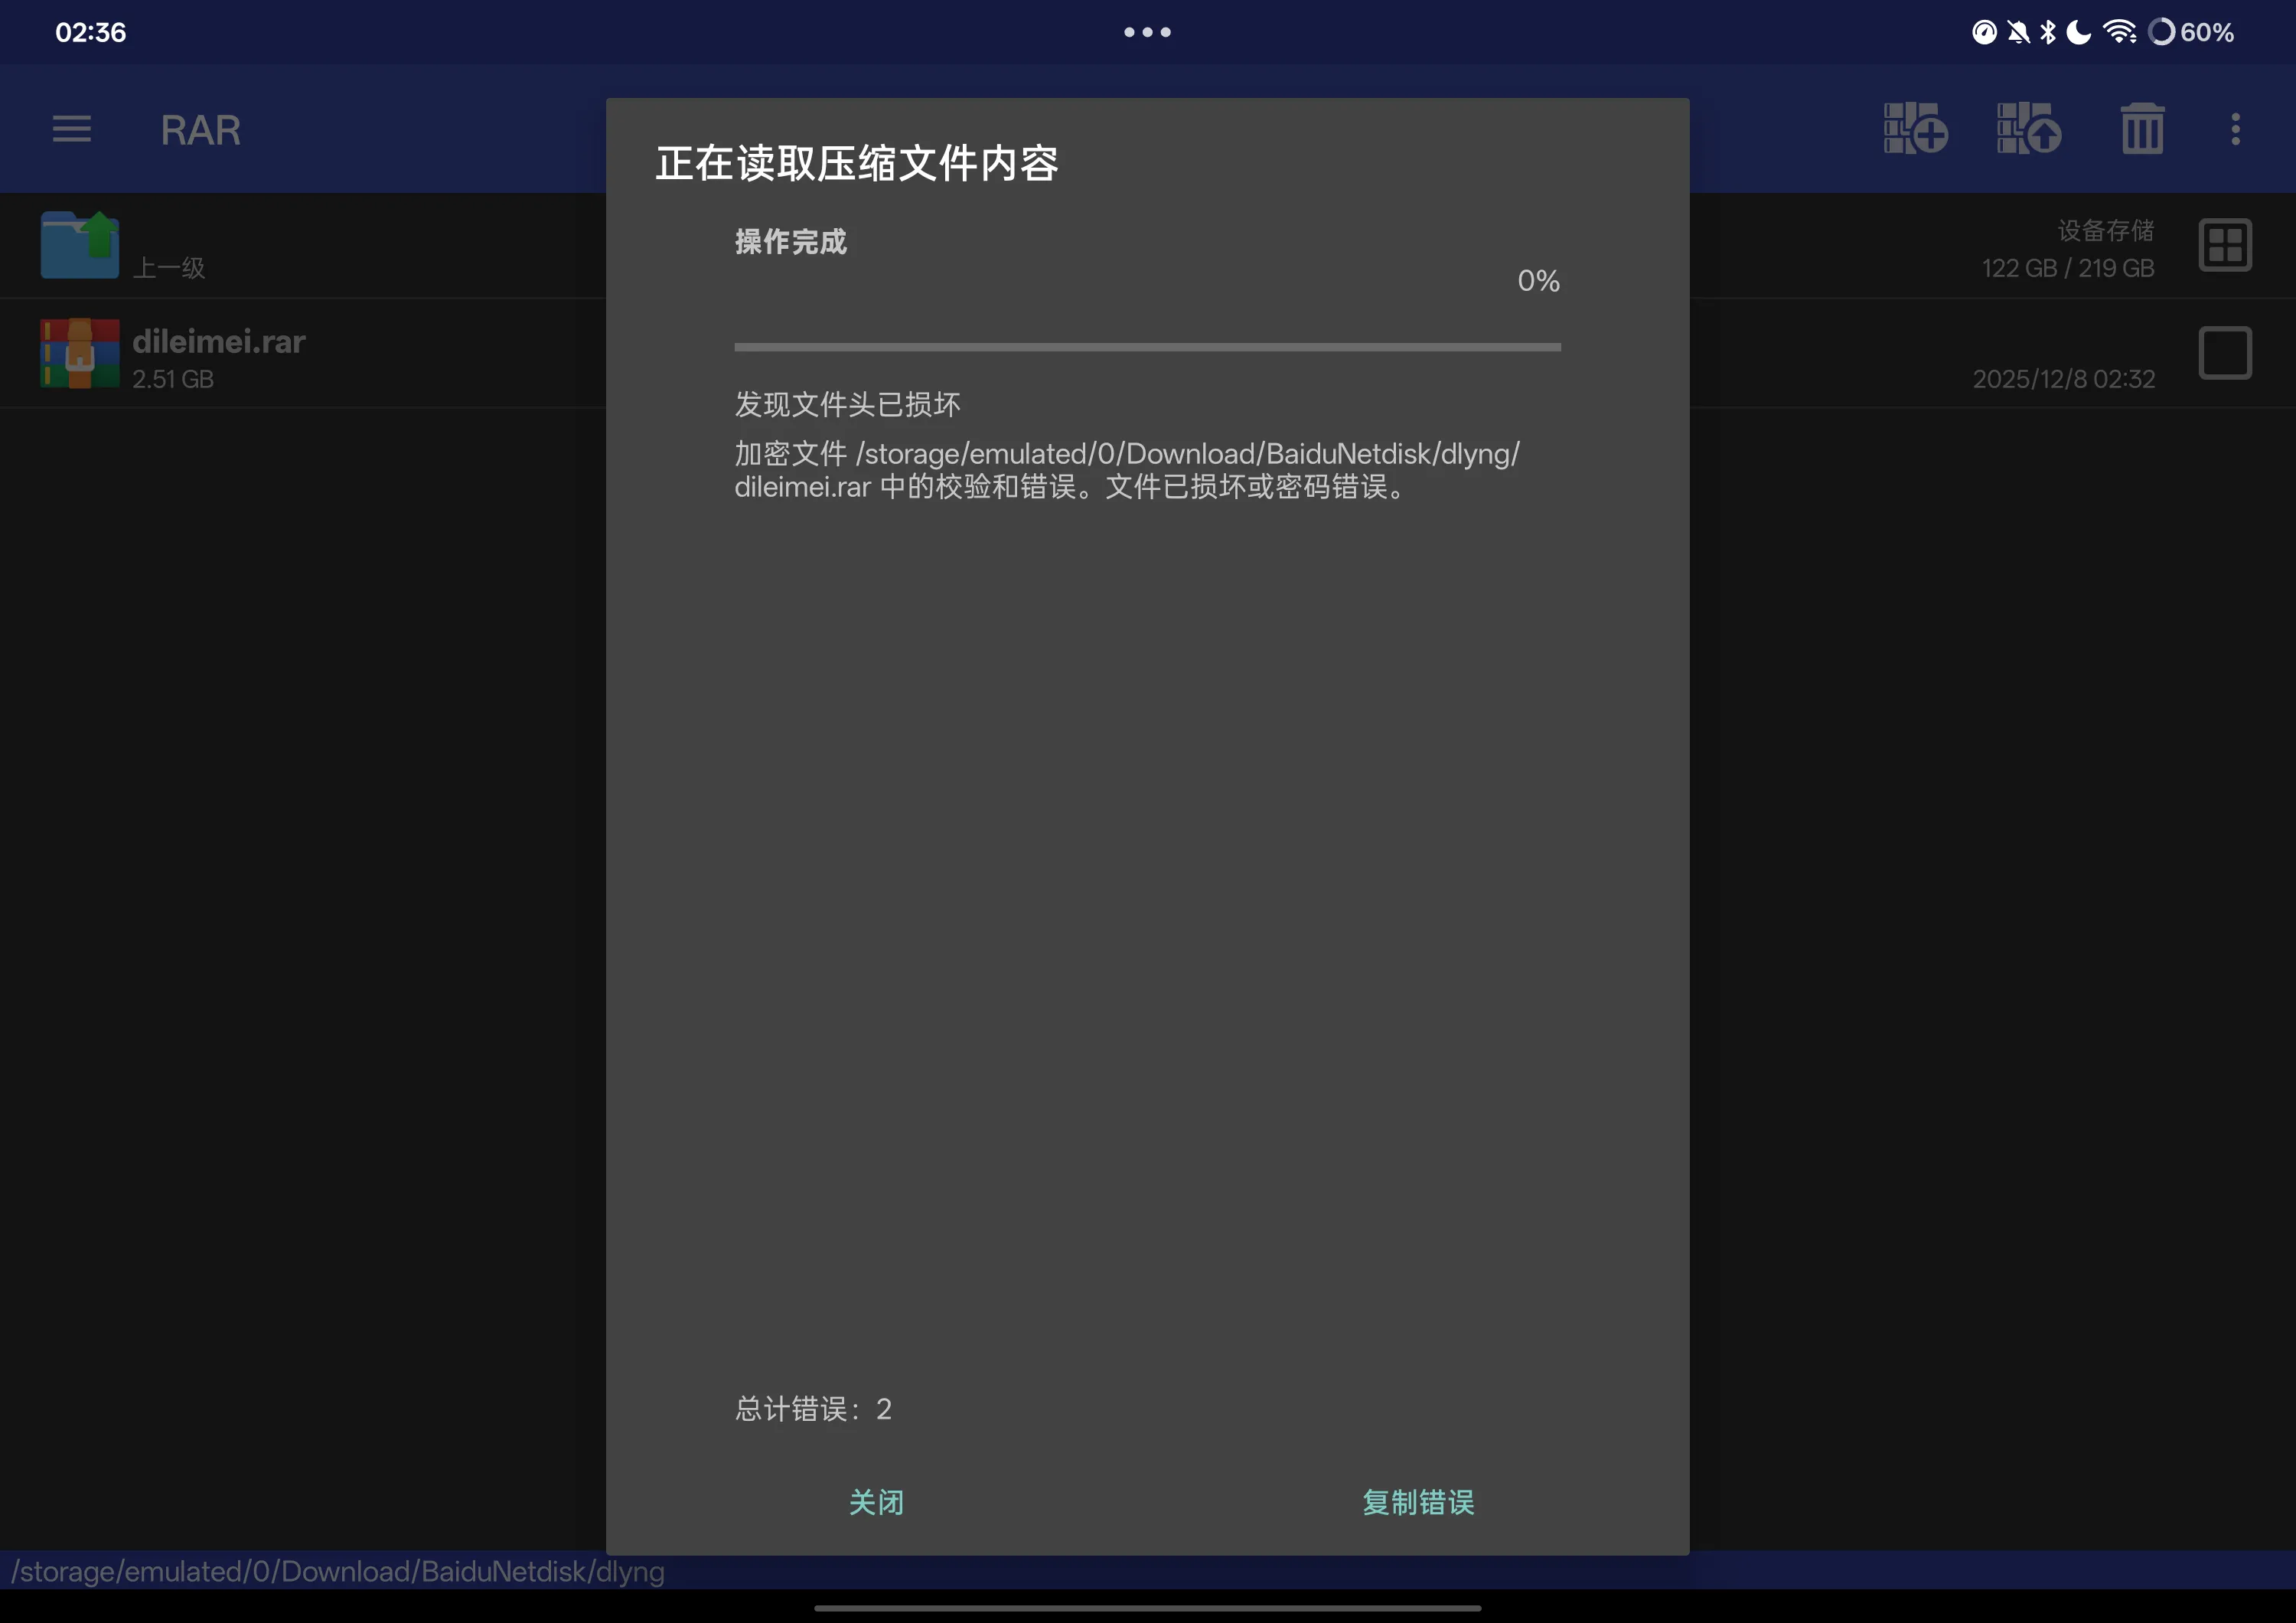
Task: Tap the dileimei.rar archive icon
Action: coord(80,353)
